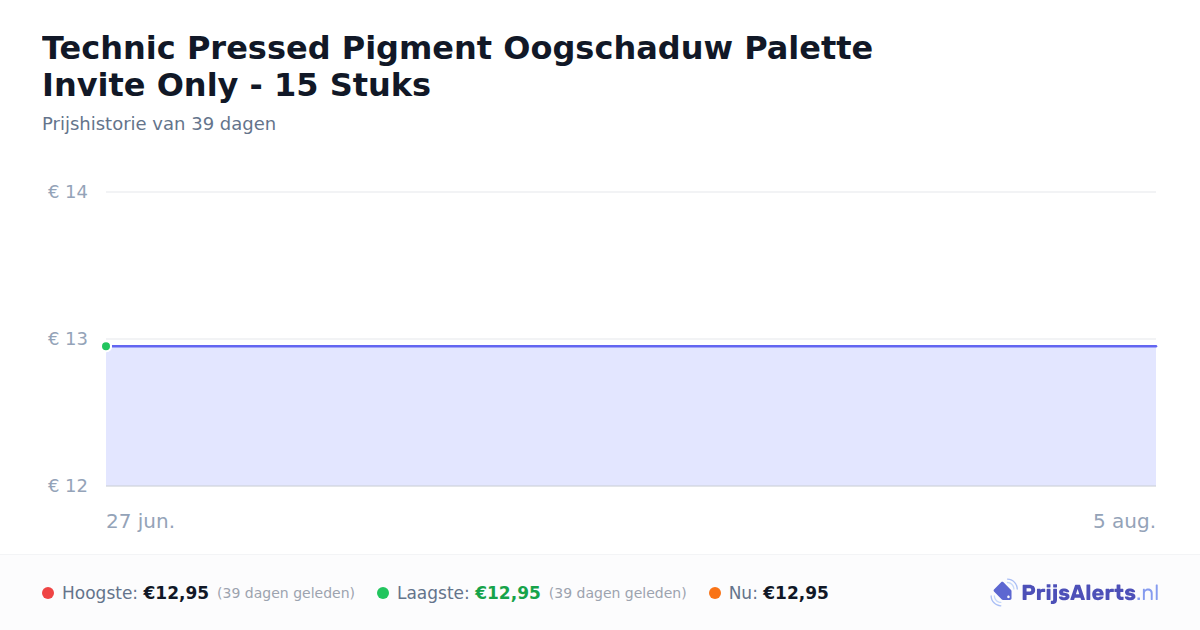The width and height of the screenshot is (1200, 630).
Task: Select the green data point on the chart line
Action: [x=106, y=346]
